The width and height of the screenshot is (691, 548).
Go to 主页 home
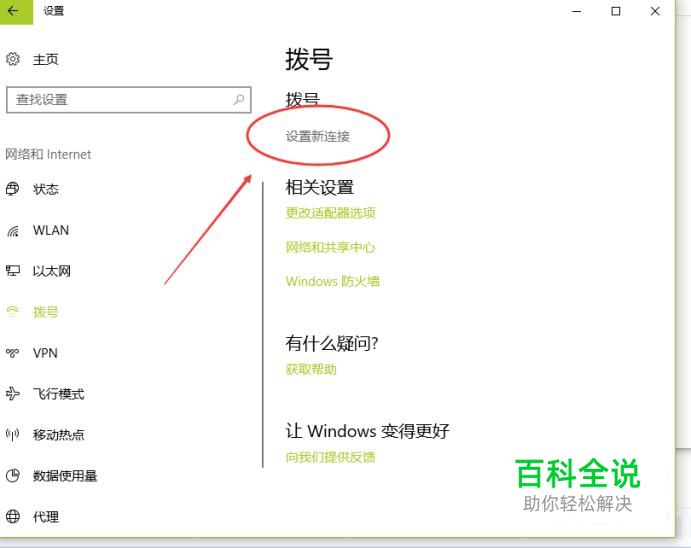tap(45, 59)
